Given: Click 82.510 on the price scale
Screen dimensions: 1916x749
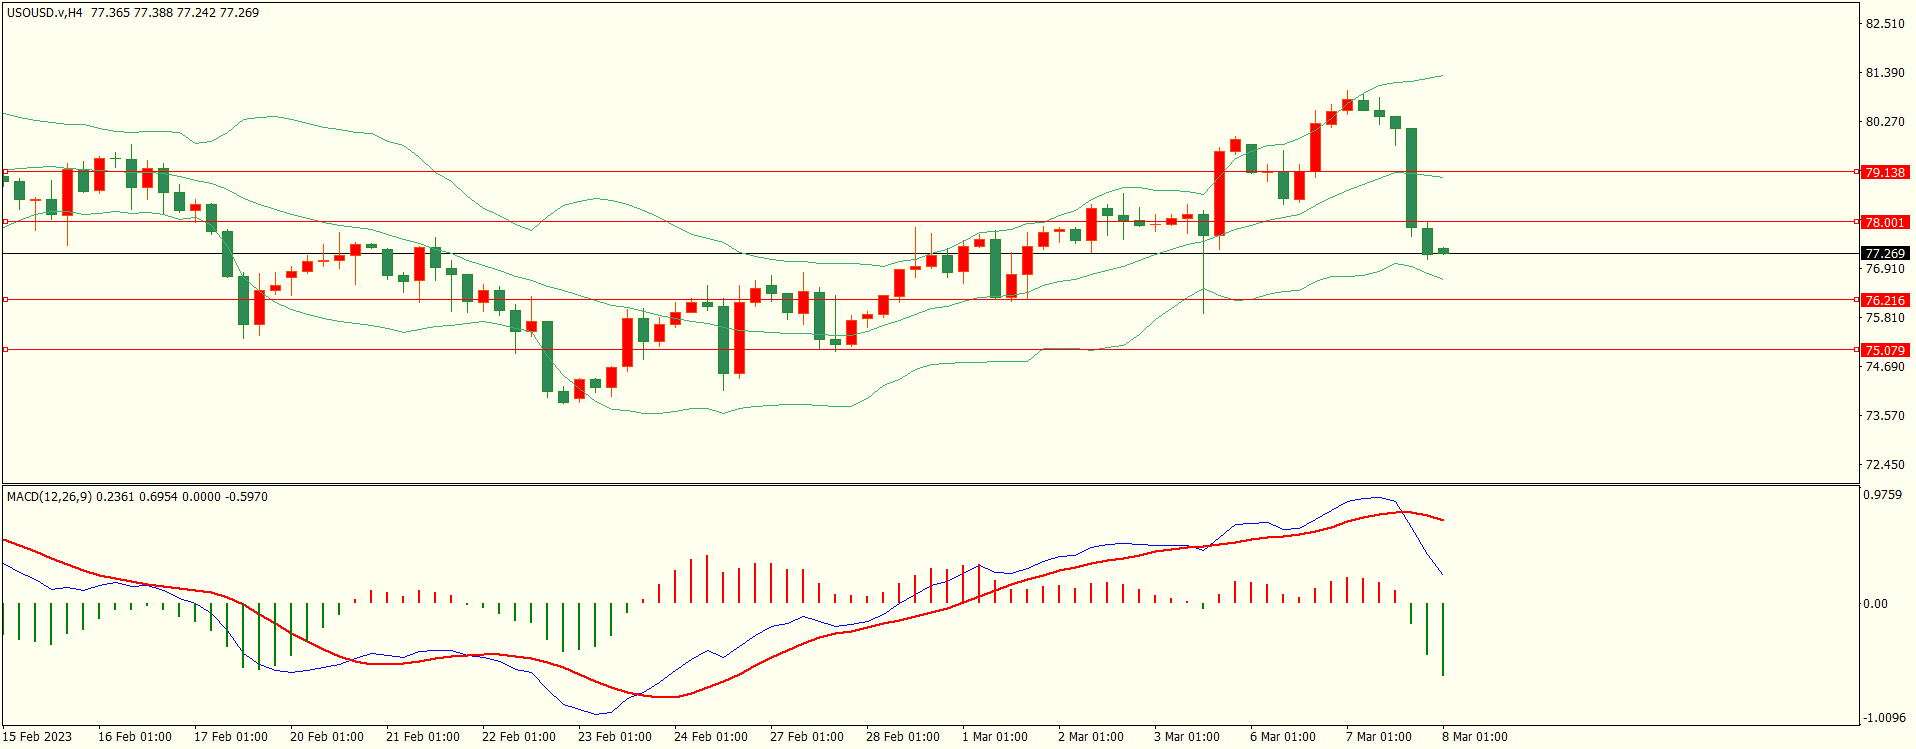Looking at the screenshot, I should click(x=1885, y=24).
